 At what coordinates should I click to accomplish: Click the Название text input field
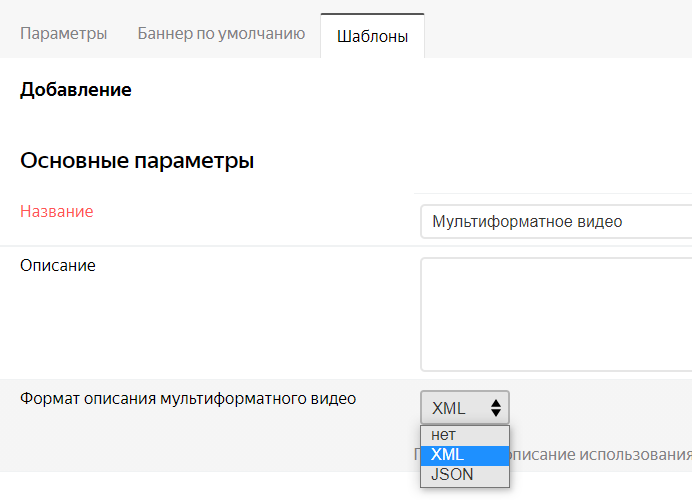[x=556, y=221]
